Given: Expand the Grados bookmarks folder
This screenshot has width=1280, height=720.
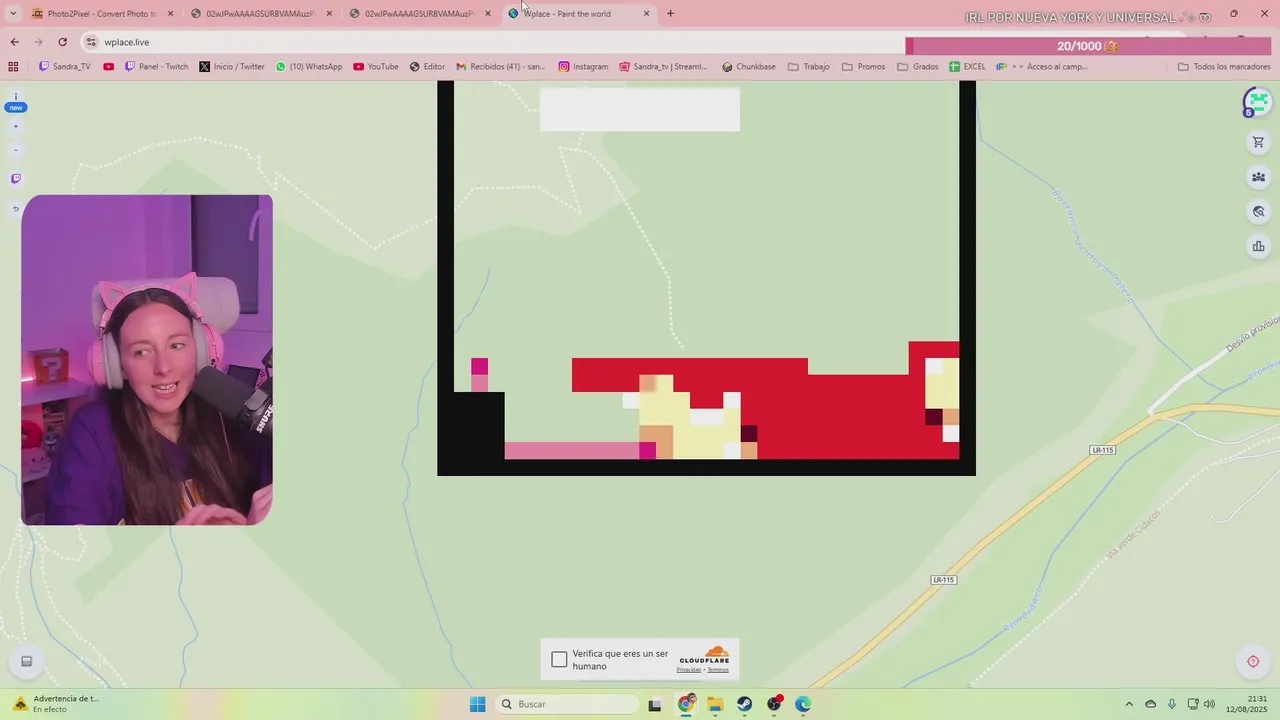Looking at the screenshot, I should tap(918, 67).
